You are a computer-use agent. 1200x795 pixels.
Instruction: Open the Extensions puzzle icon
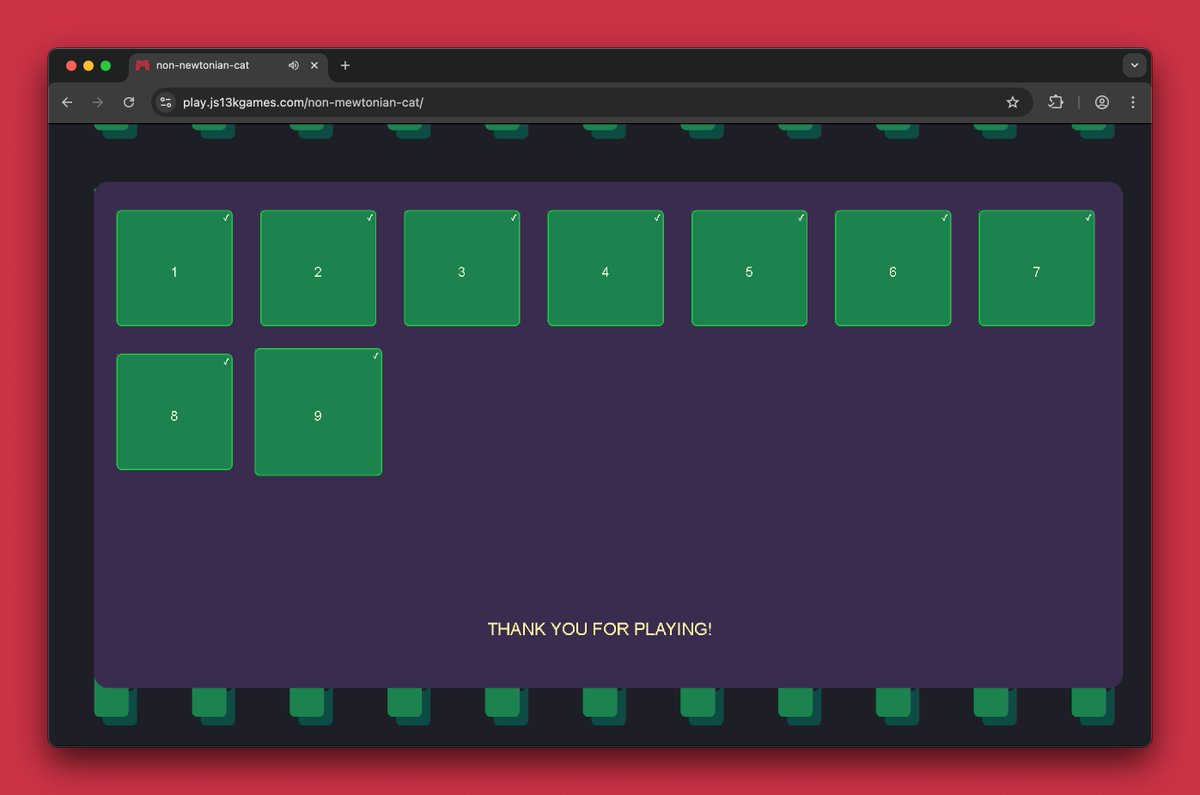pos(1055,102)
